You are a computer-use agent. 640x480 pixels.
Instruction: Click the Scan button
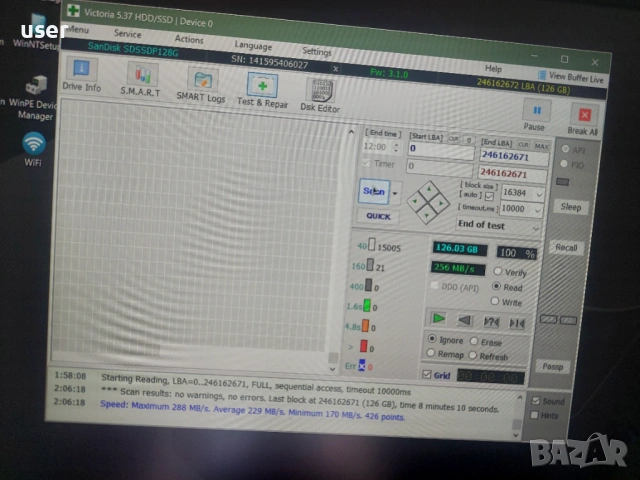click(x=374, y=191)
